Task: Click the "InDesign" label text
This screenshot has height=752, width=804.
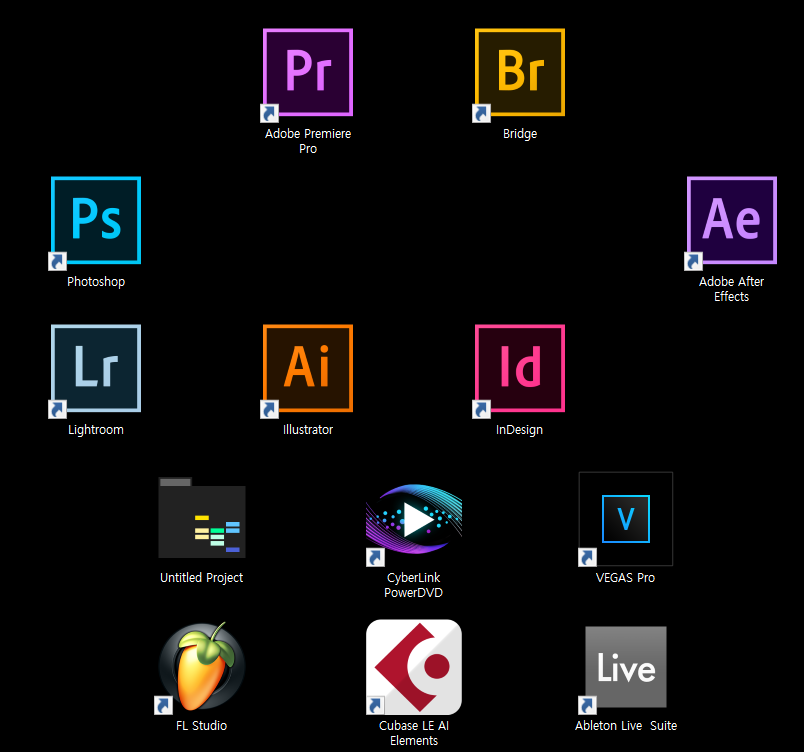Action: click(x=519, y=430)
